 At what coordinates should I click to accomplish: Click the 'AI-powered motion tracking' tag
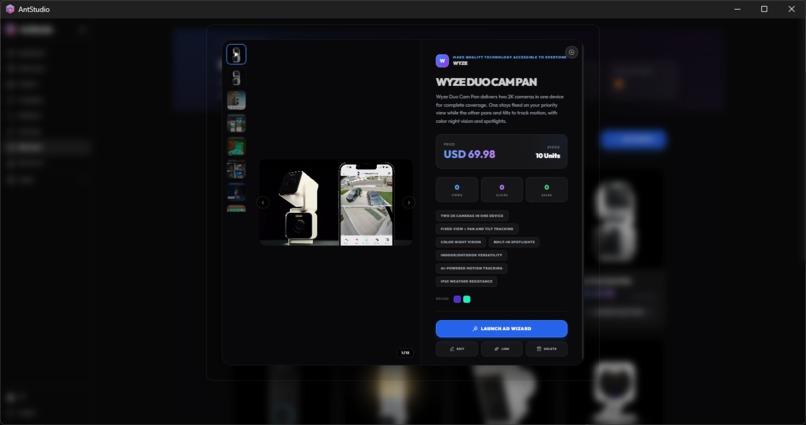471,268
